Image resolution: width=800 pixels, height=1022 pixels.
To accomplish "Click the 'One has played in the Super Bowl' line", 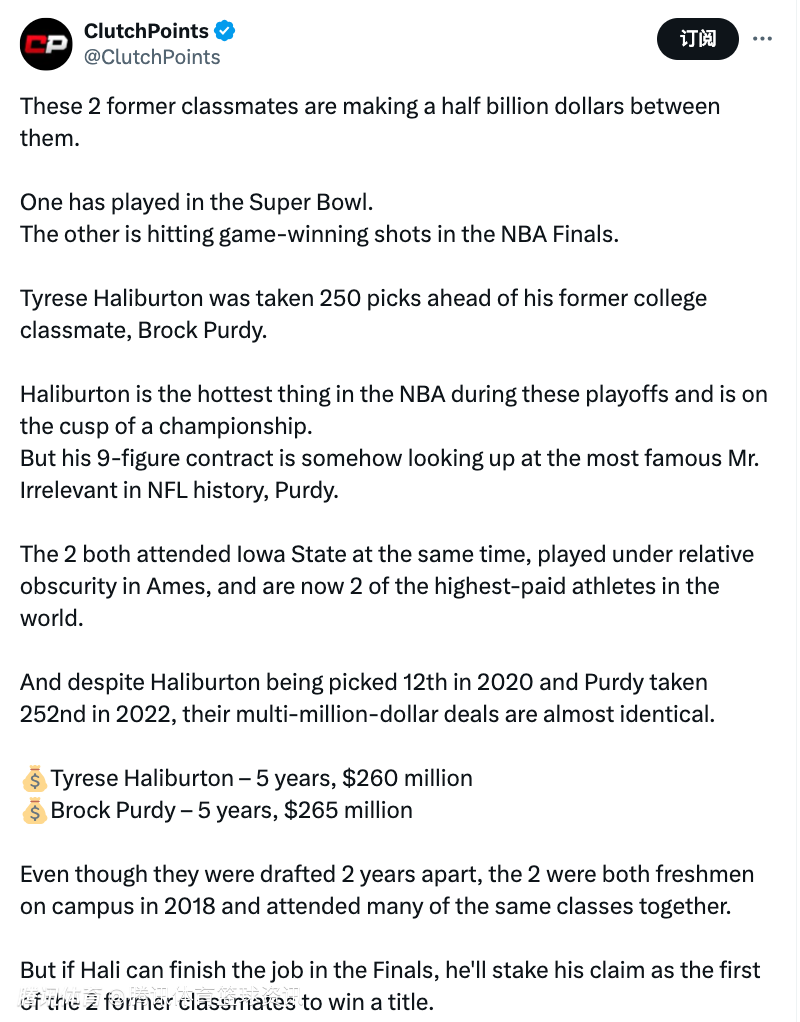I will click(196, 202).
